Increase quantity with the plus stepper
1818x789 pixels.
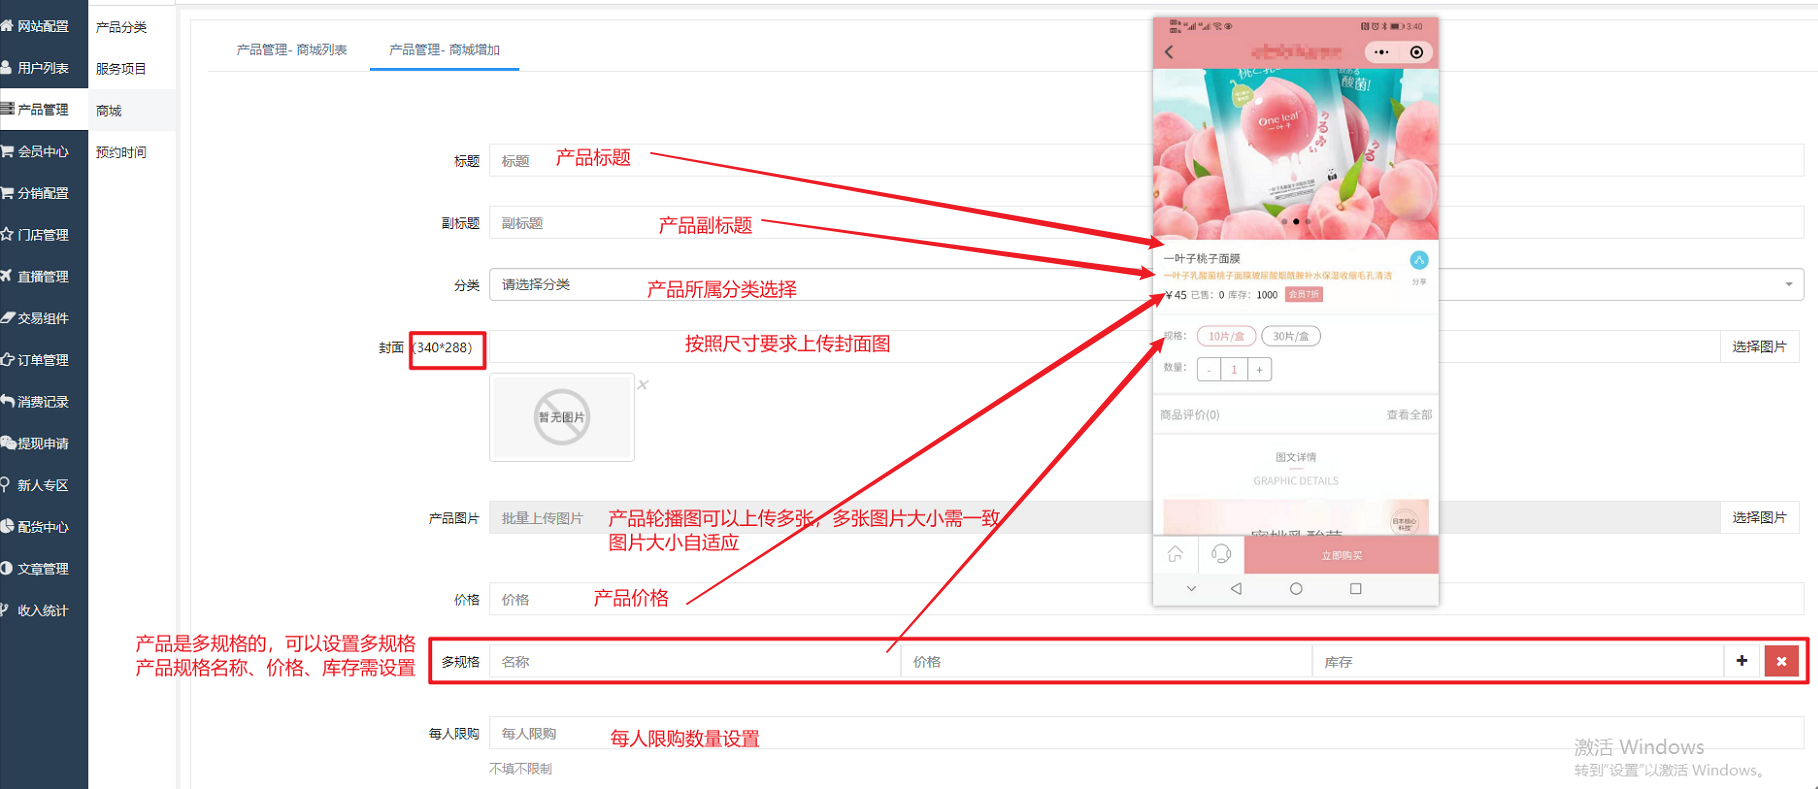tap(1259, 370)
